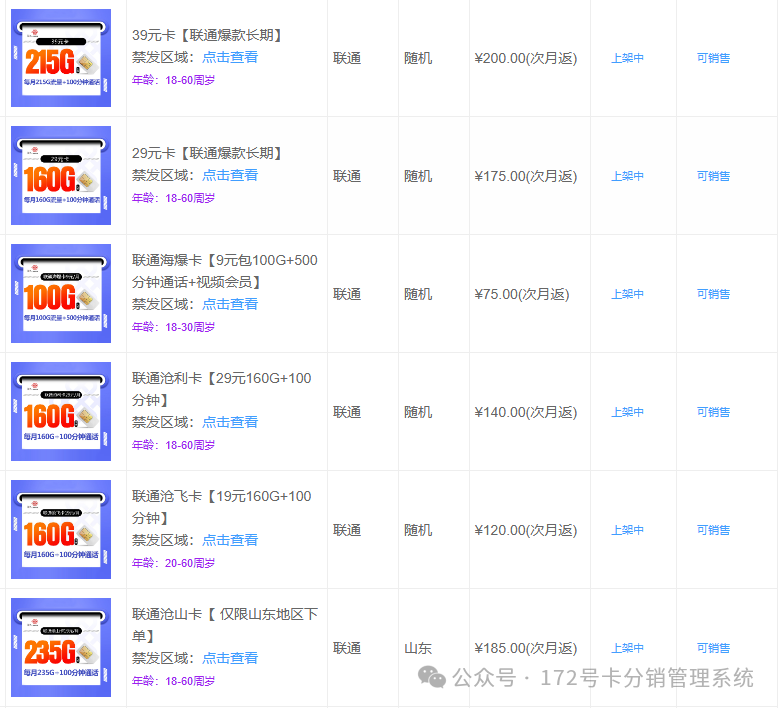The height and width of the screenshot is (708, 778).
Task: Click 可销售 in the 39元卡 row
Action: (713, 58)
